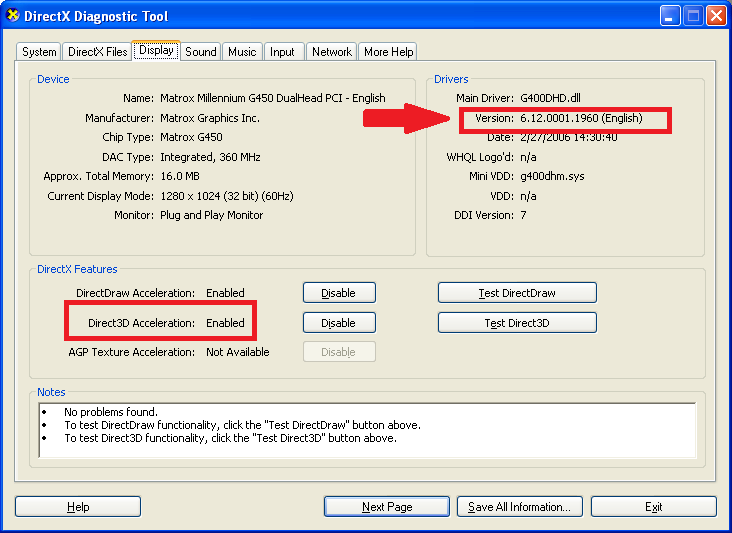Click the Notes group label

51,392
